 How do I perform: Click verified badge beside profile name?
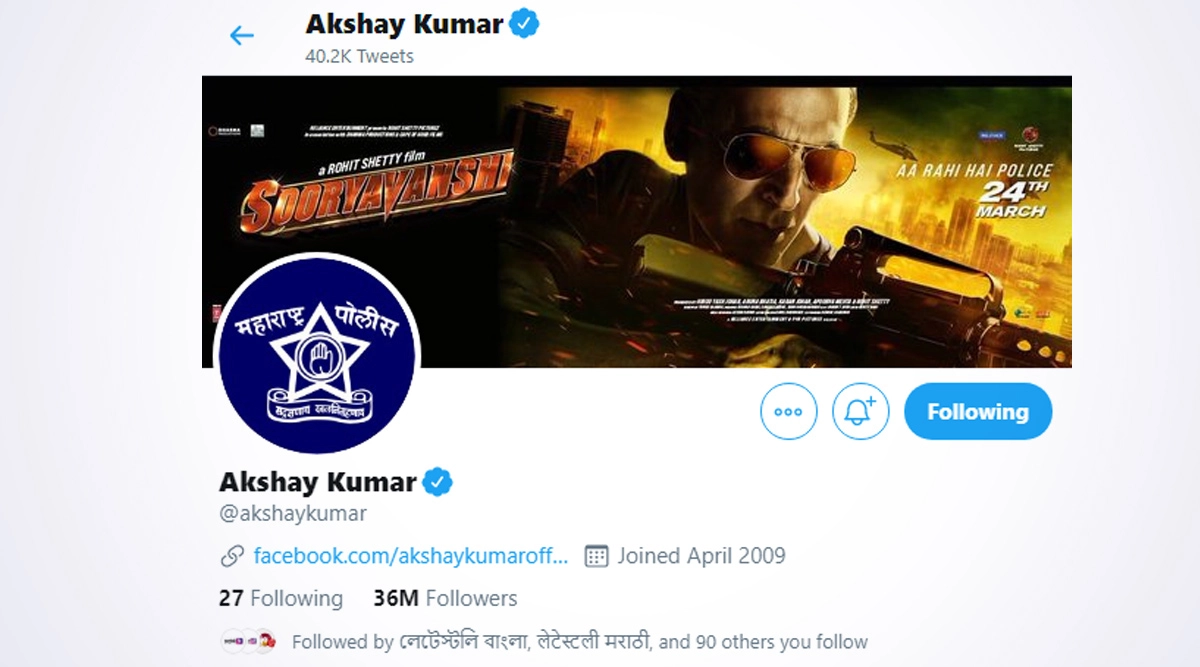coord(437,482)
